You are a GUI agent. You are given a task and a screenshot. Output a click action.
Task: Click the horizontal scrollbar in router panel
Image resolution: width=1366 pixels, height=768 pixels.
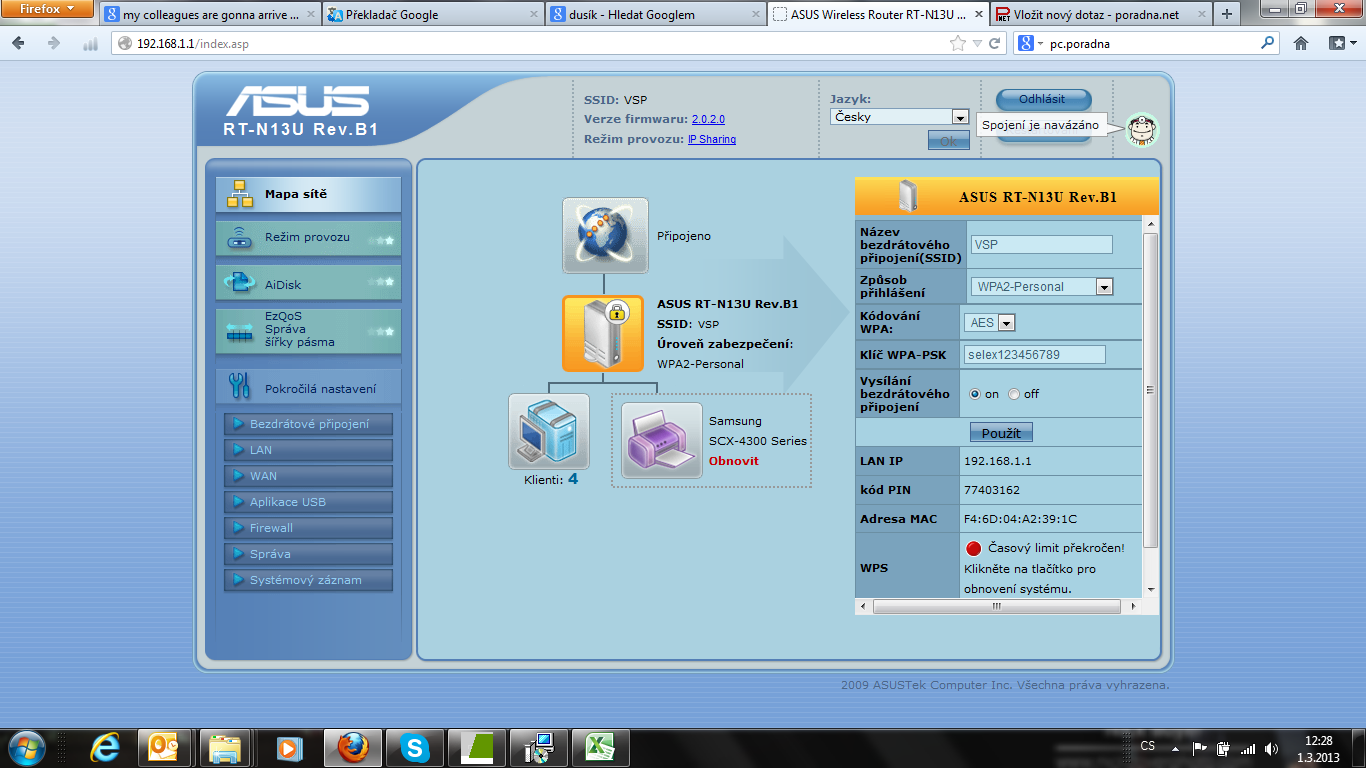click(x=996, y=606)
